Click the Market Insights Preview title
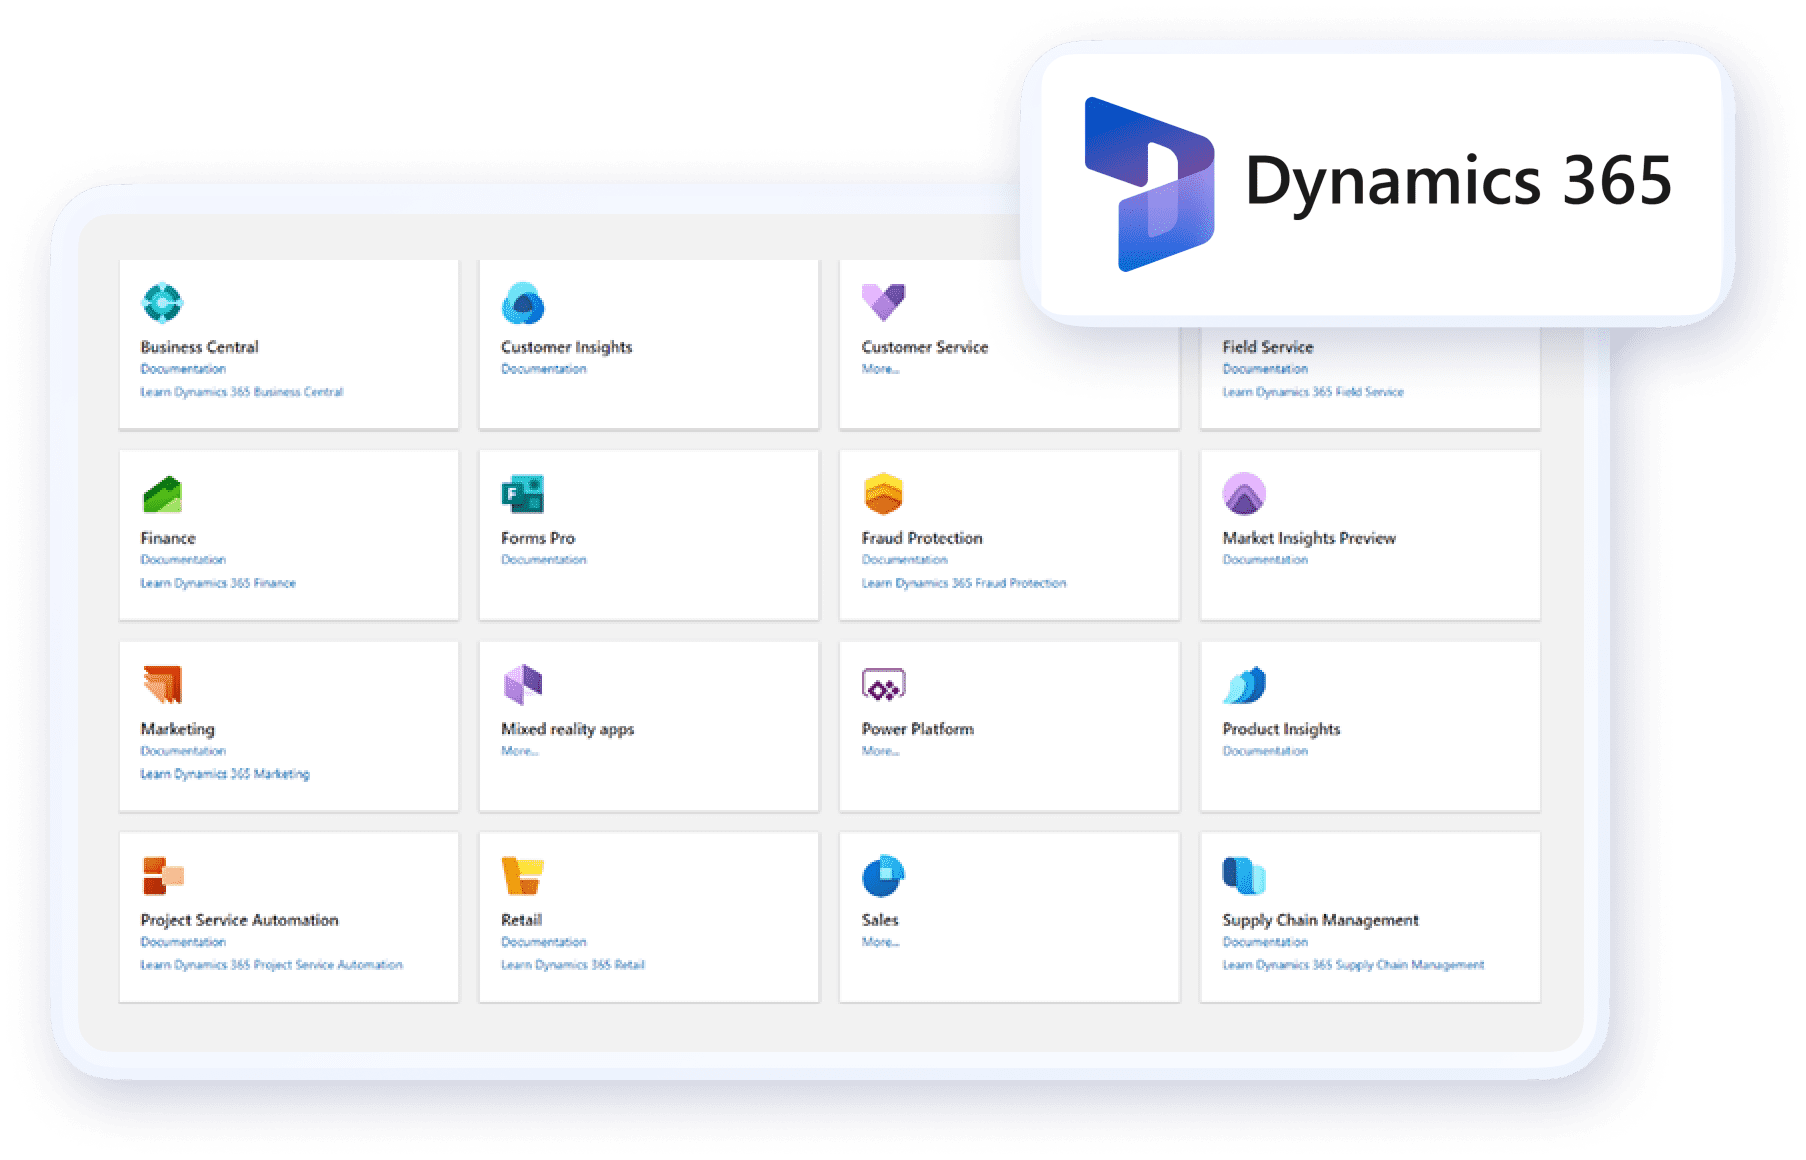Screen dimensions: 1806x1160 (x=1309, y=538)
